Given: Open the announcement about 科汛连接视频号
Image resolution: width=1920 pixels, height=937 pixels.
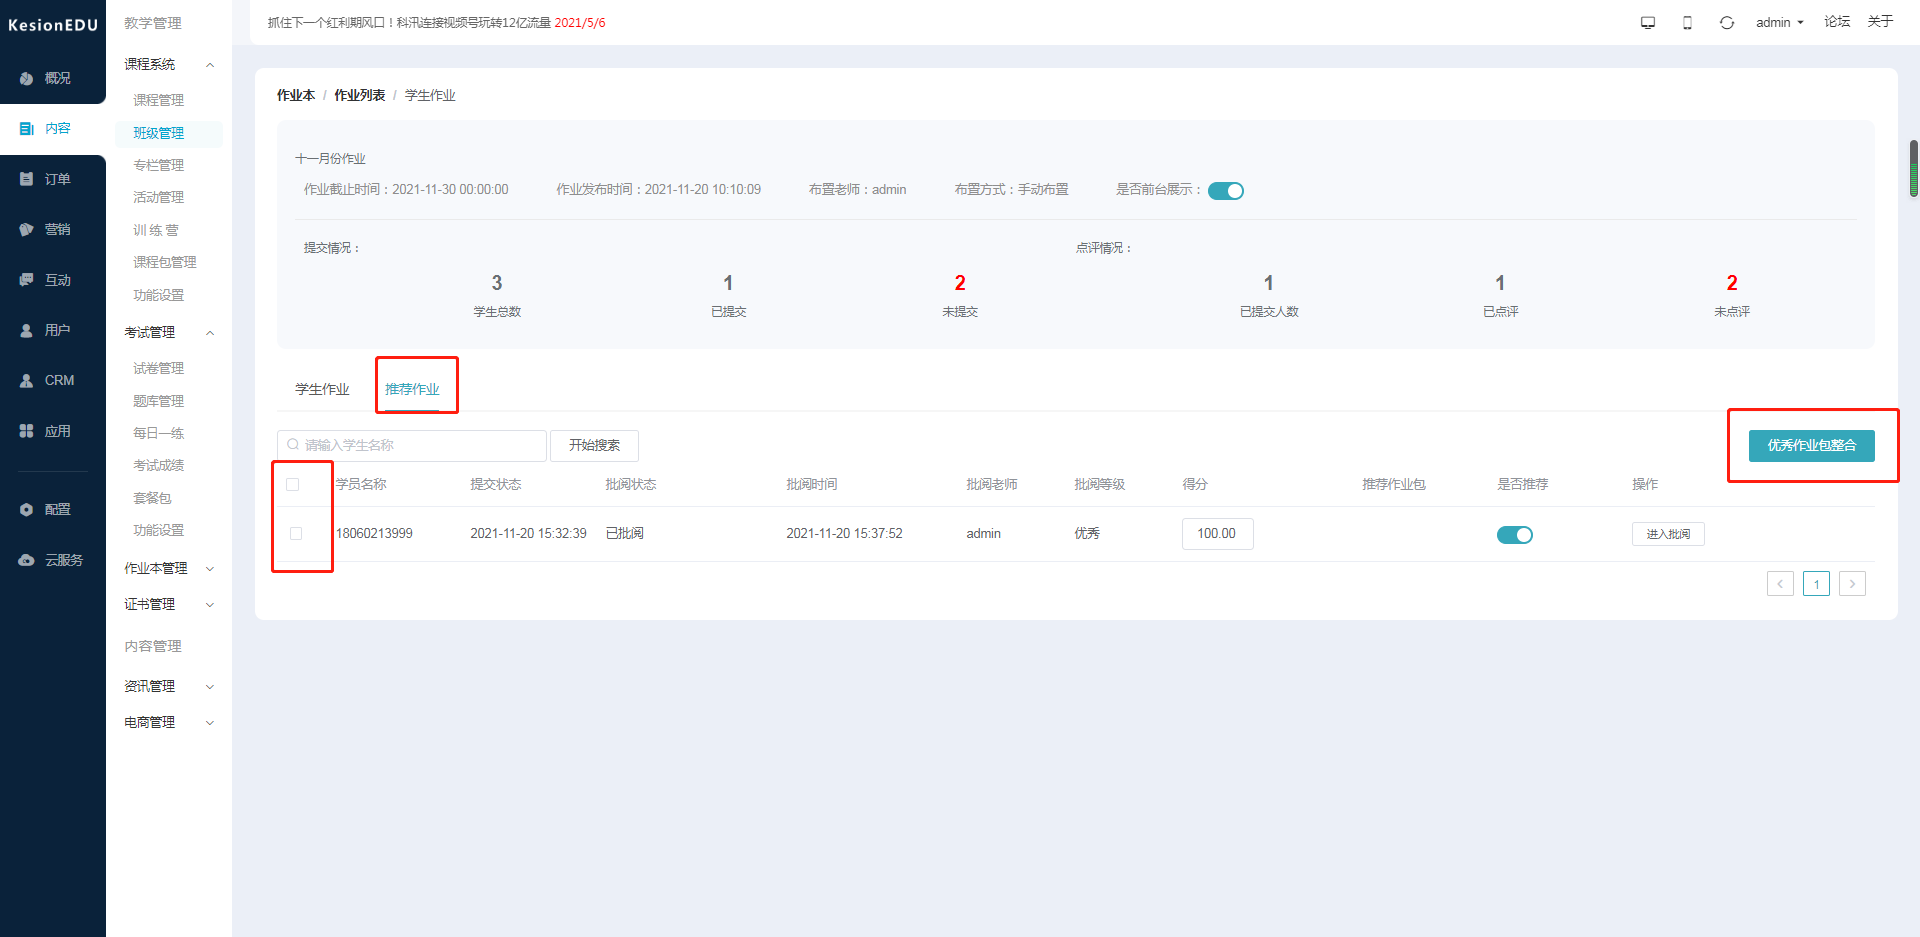Looking at the screenshot, I should point(436,23).
